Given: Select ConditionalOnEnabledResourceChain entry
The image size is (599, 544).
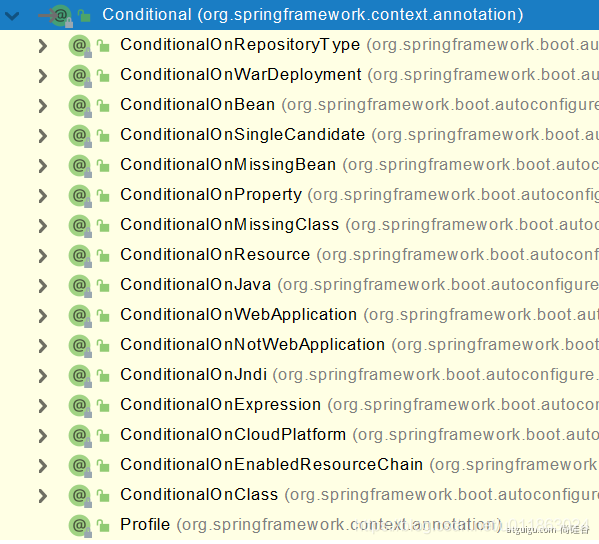Looking at the screenshot, I should tap(272, 465).
